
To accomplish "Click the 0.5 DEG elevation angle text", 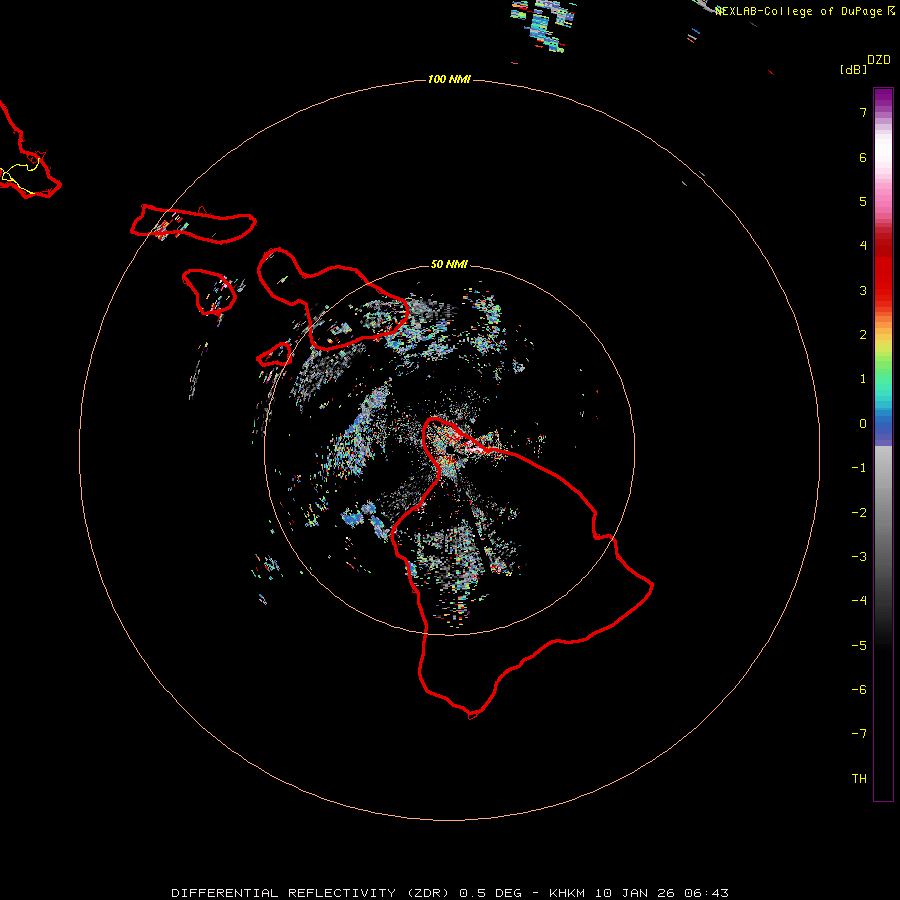I will point(491,893).
